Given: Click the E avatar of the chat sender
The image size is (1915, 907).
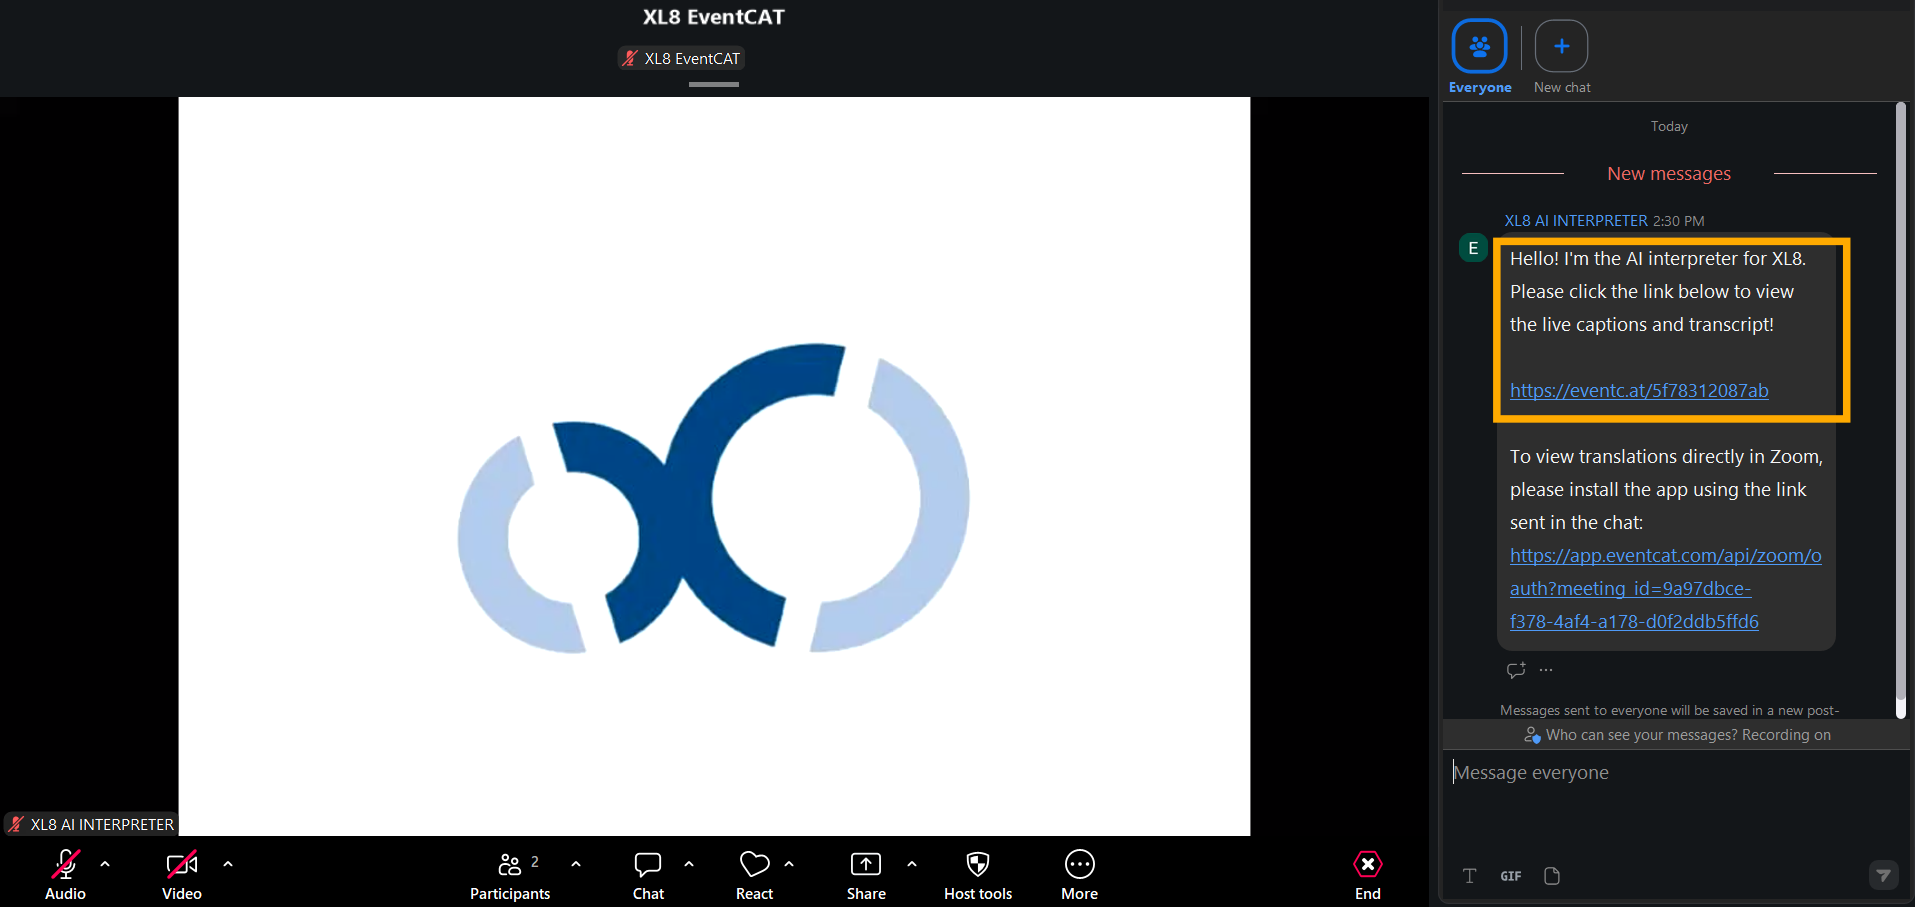Looking at the screenshot, I should pyautogui.click(x=1473, y=248).
